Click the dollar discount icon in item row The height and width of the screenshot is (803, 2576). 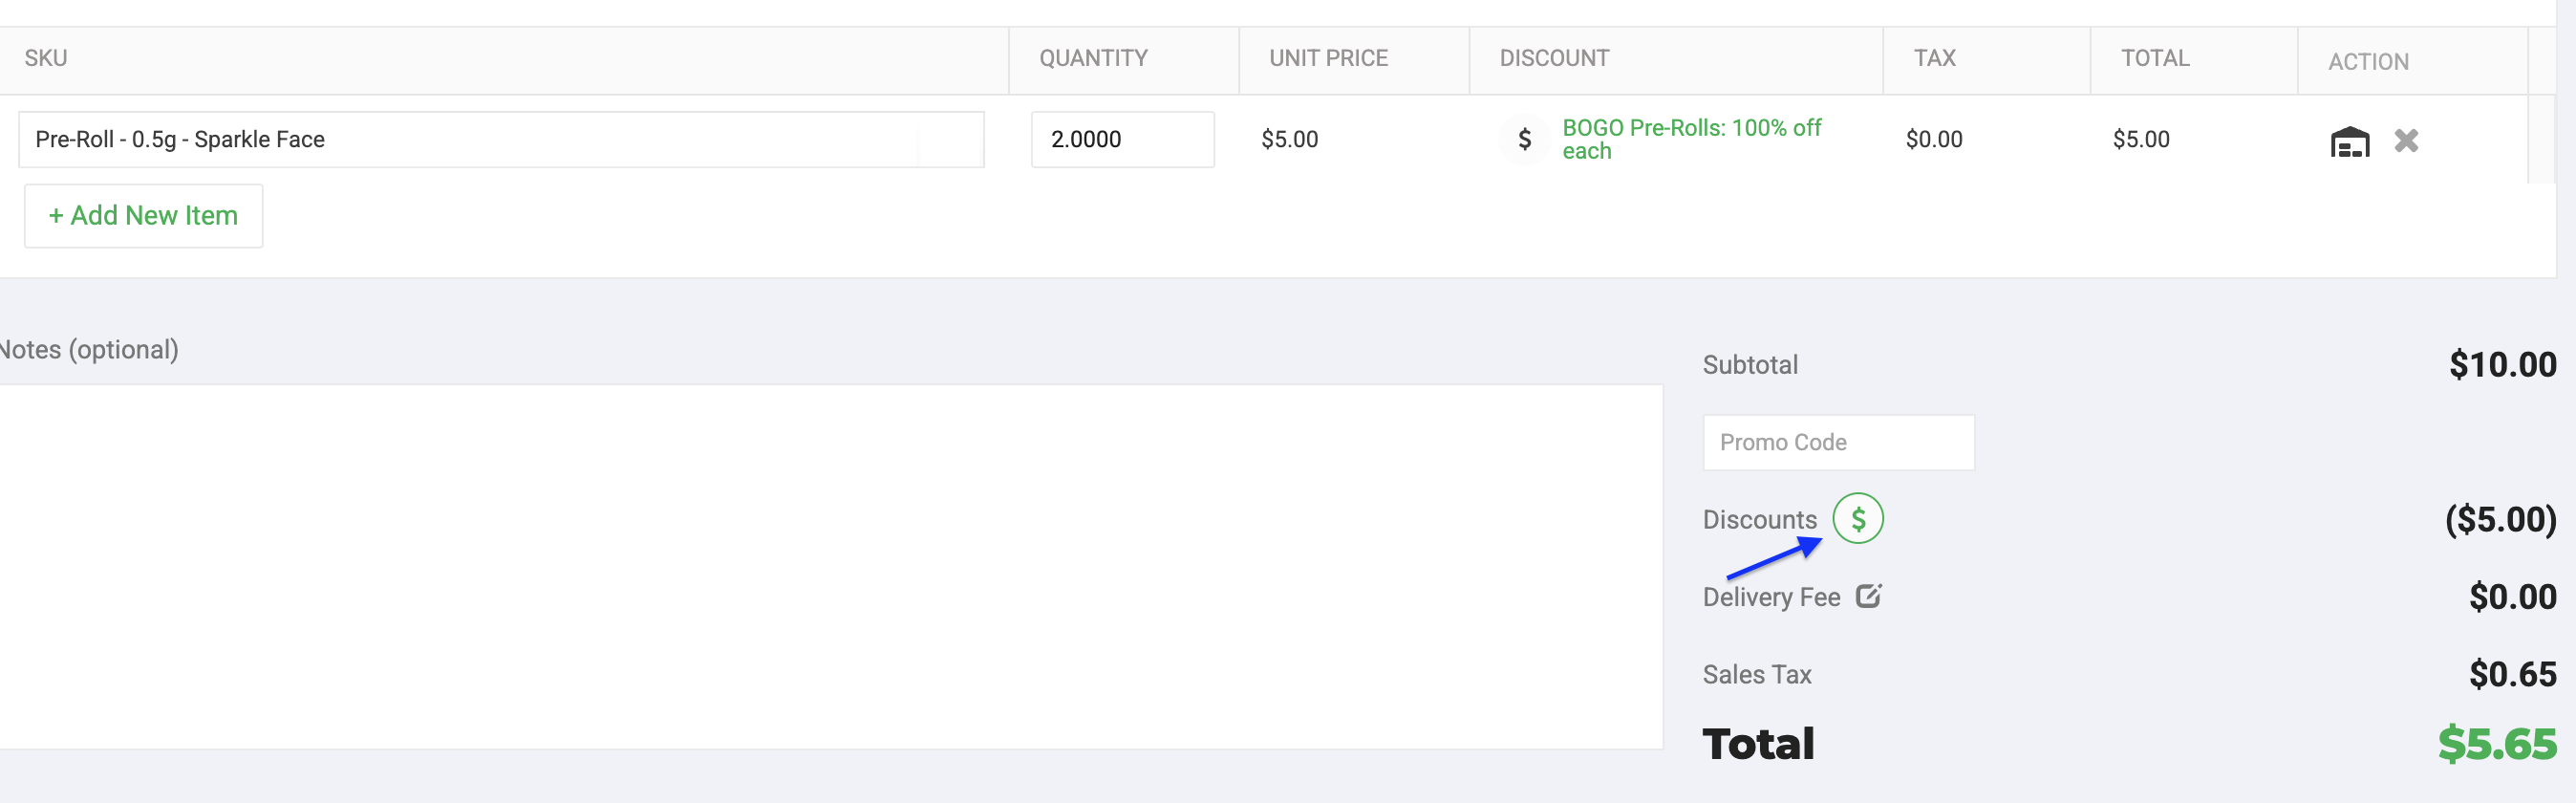(x=1524, y=139)
